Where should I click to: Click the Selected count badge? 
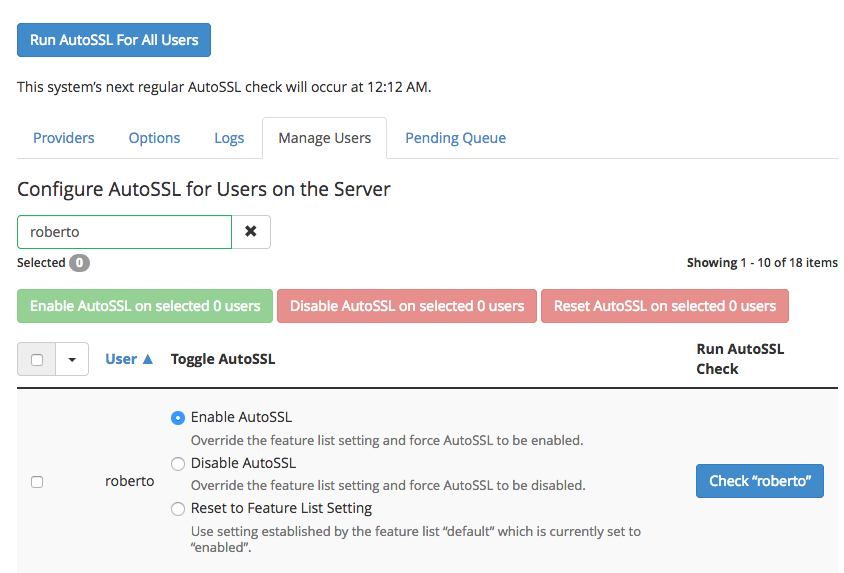(x=79, y=263)
